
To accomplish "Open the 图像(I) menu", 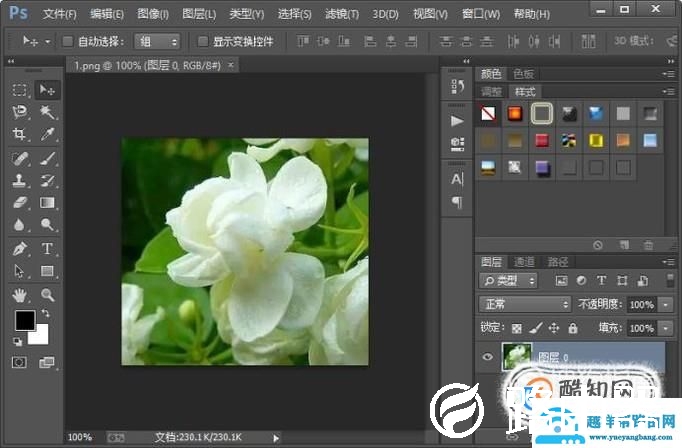I will point(153,14).
